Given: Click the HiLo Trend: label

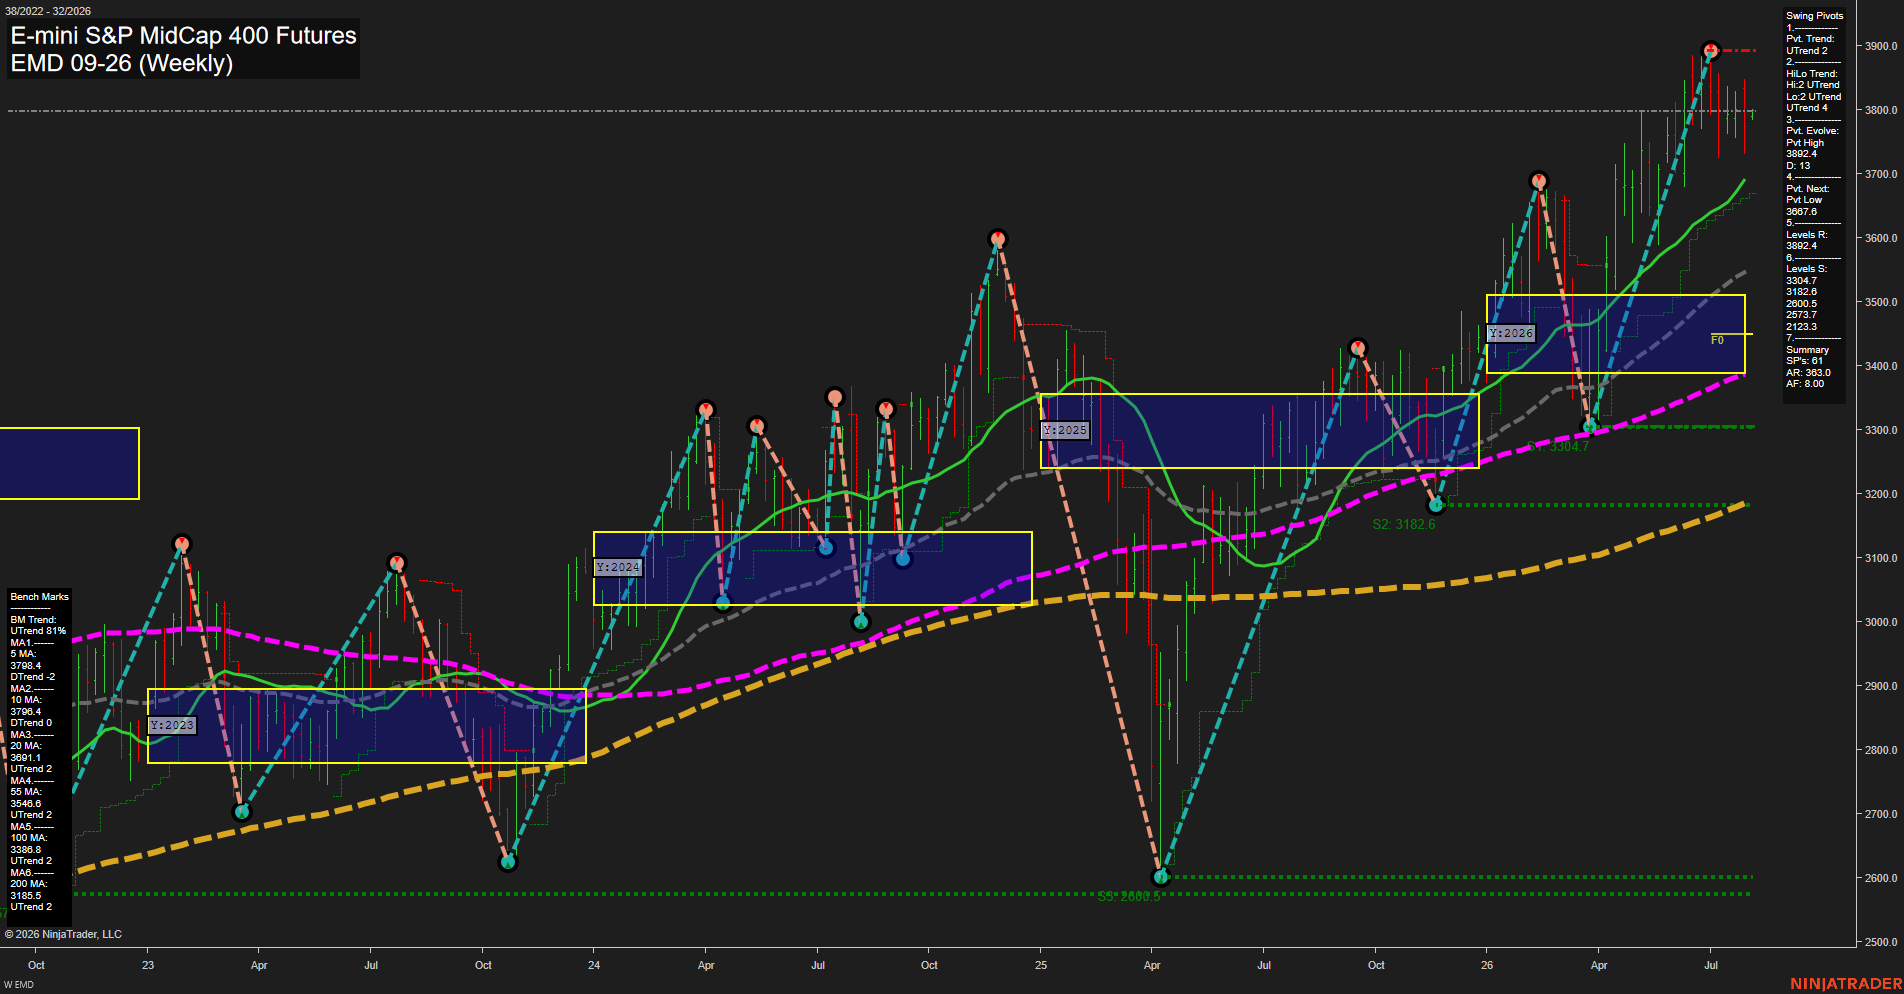Looking at the screenshot, I should click(1812, 74).
